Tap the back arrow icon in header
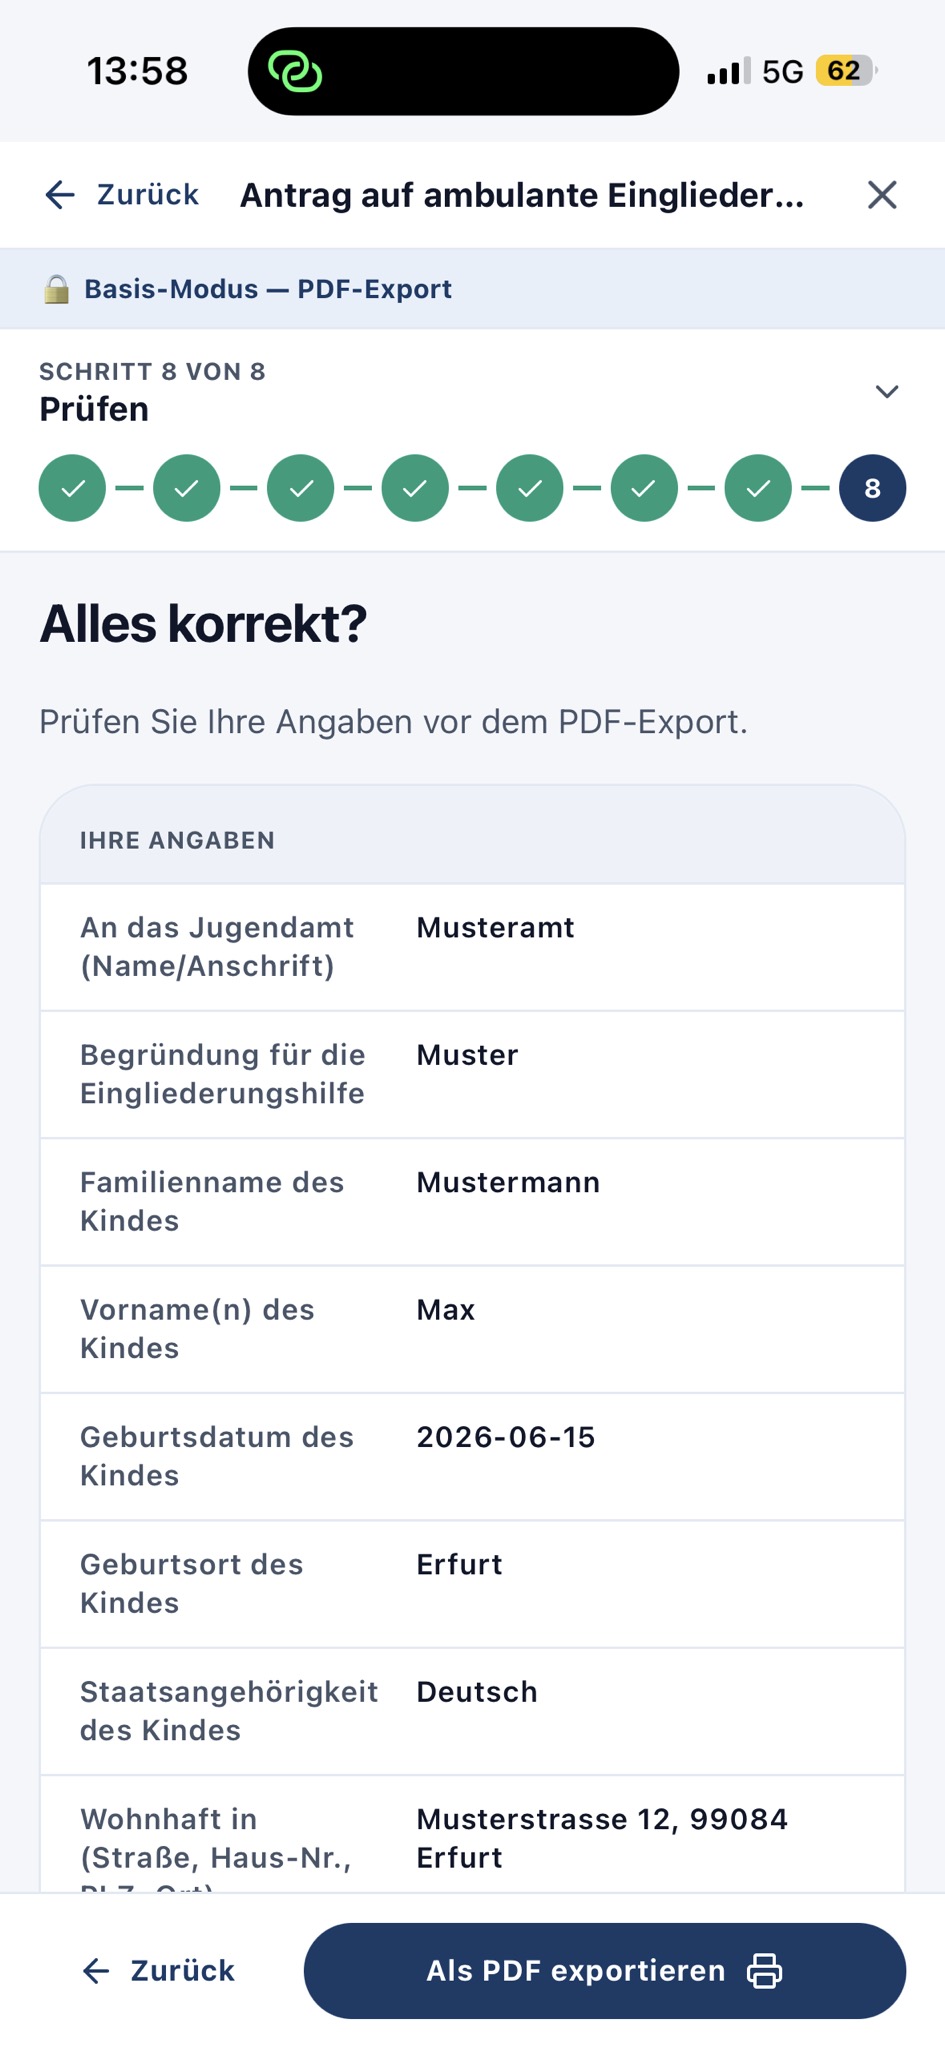Image resolution: width=945 pixels, height=2048 pixels. (x=60, y=194)
